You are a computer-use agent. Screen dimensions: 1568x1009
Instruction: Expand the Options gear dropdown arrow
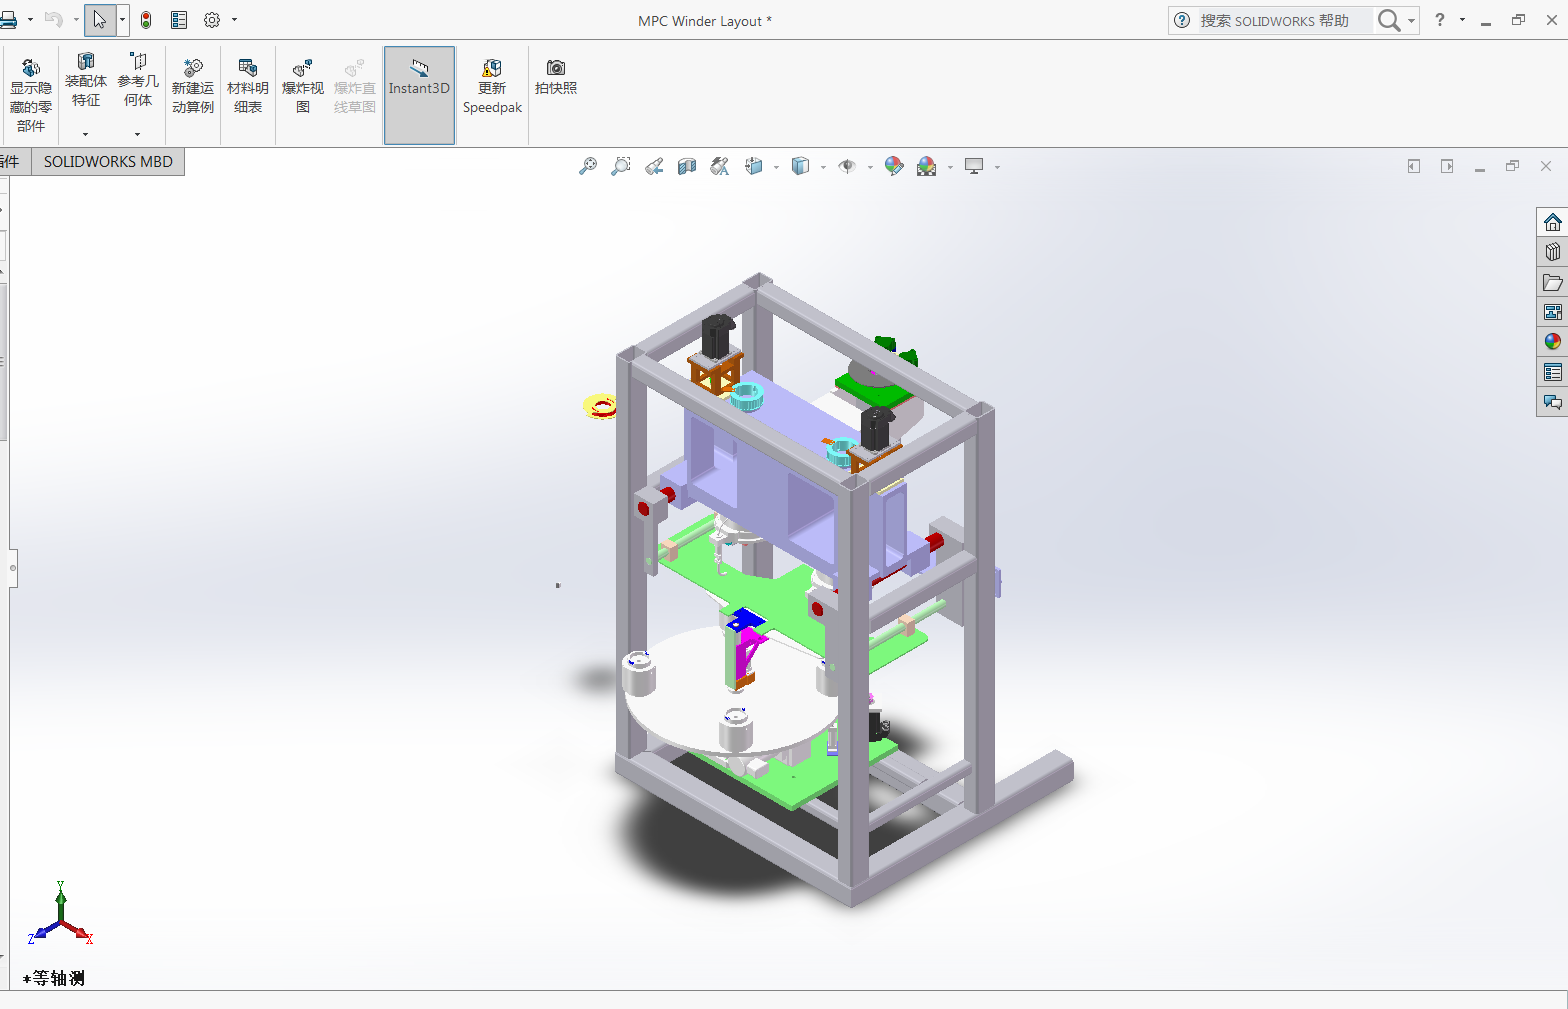[x=235, y=20]
